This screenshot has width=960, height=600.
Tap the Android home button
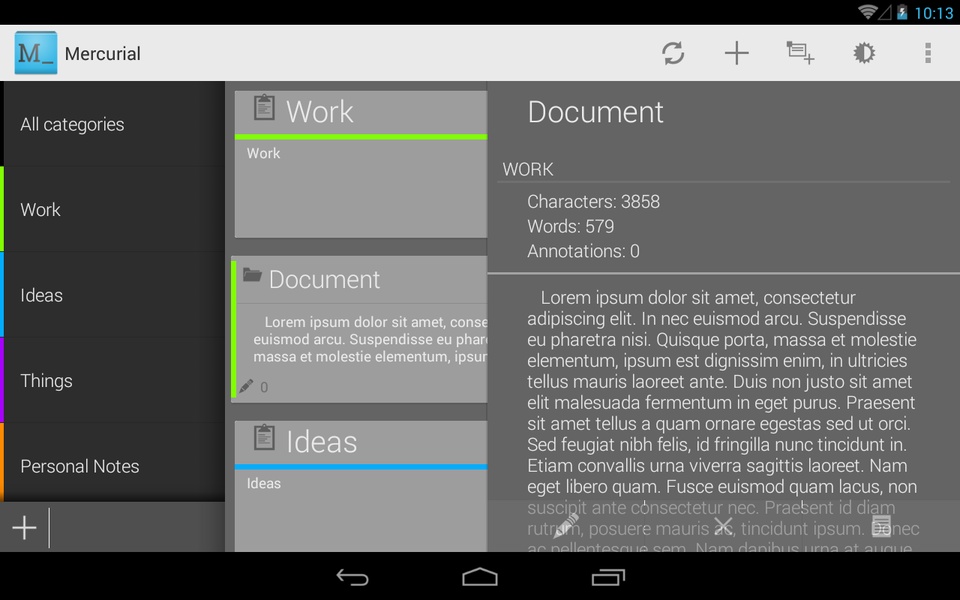[480, 577]
